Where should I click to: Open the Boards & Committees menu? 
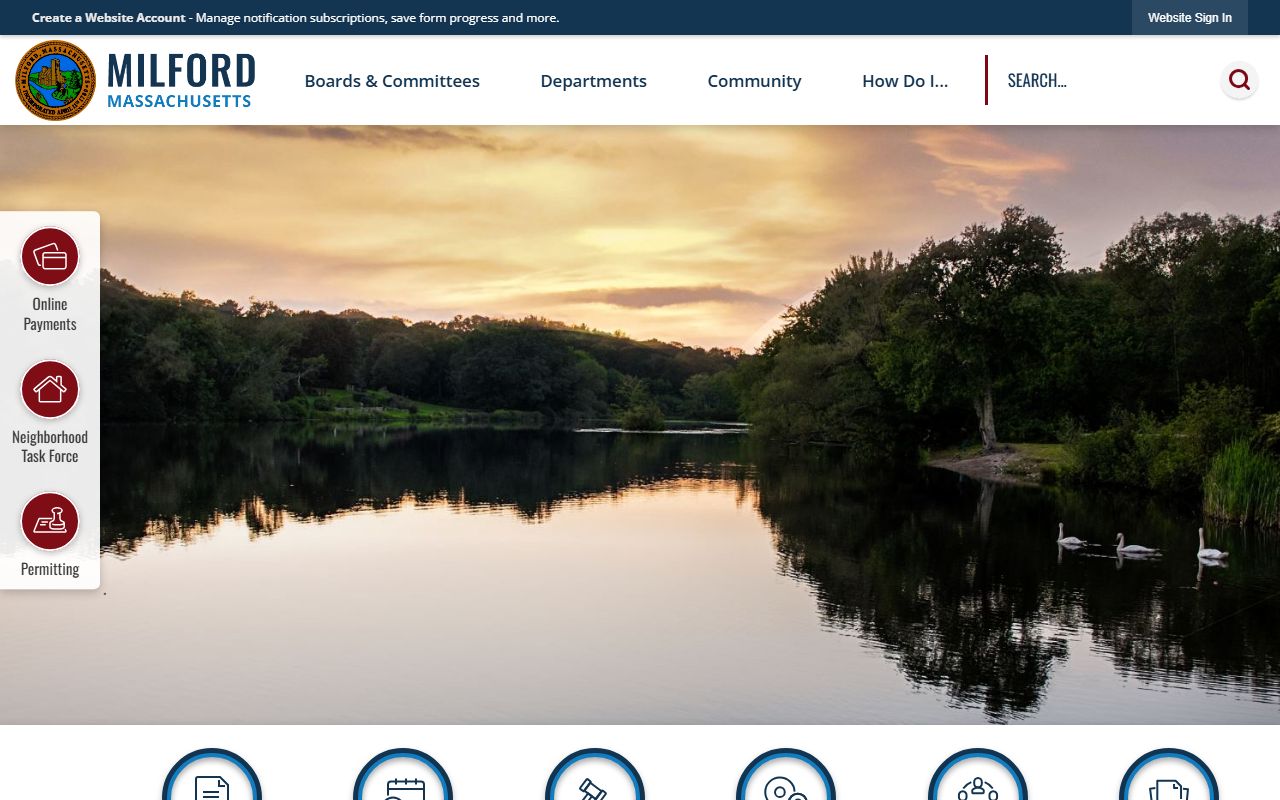(392, 81)
